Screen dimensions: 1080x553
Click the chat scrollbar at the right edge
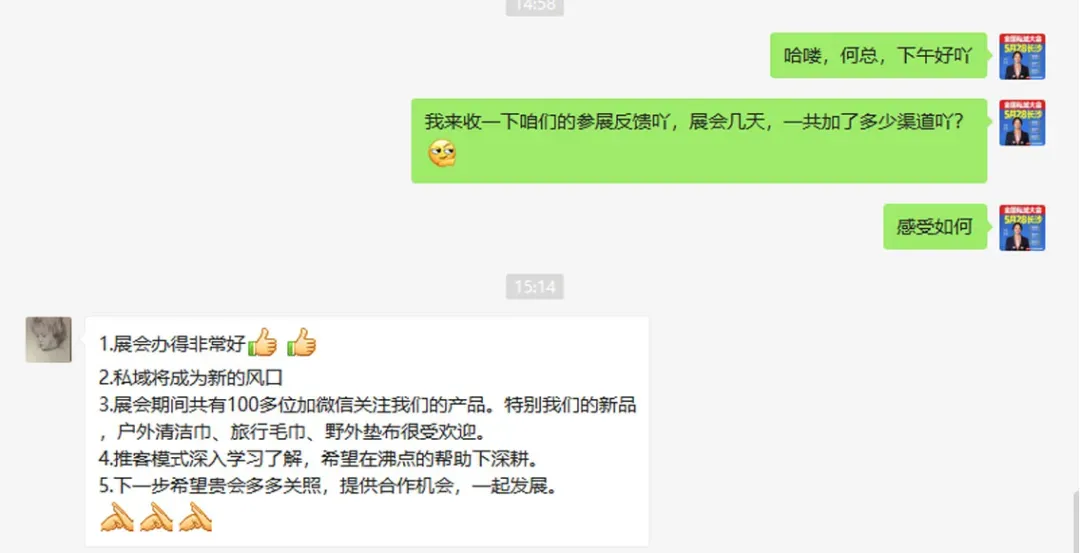point(1075,520)
